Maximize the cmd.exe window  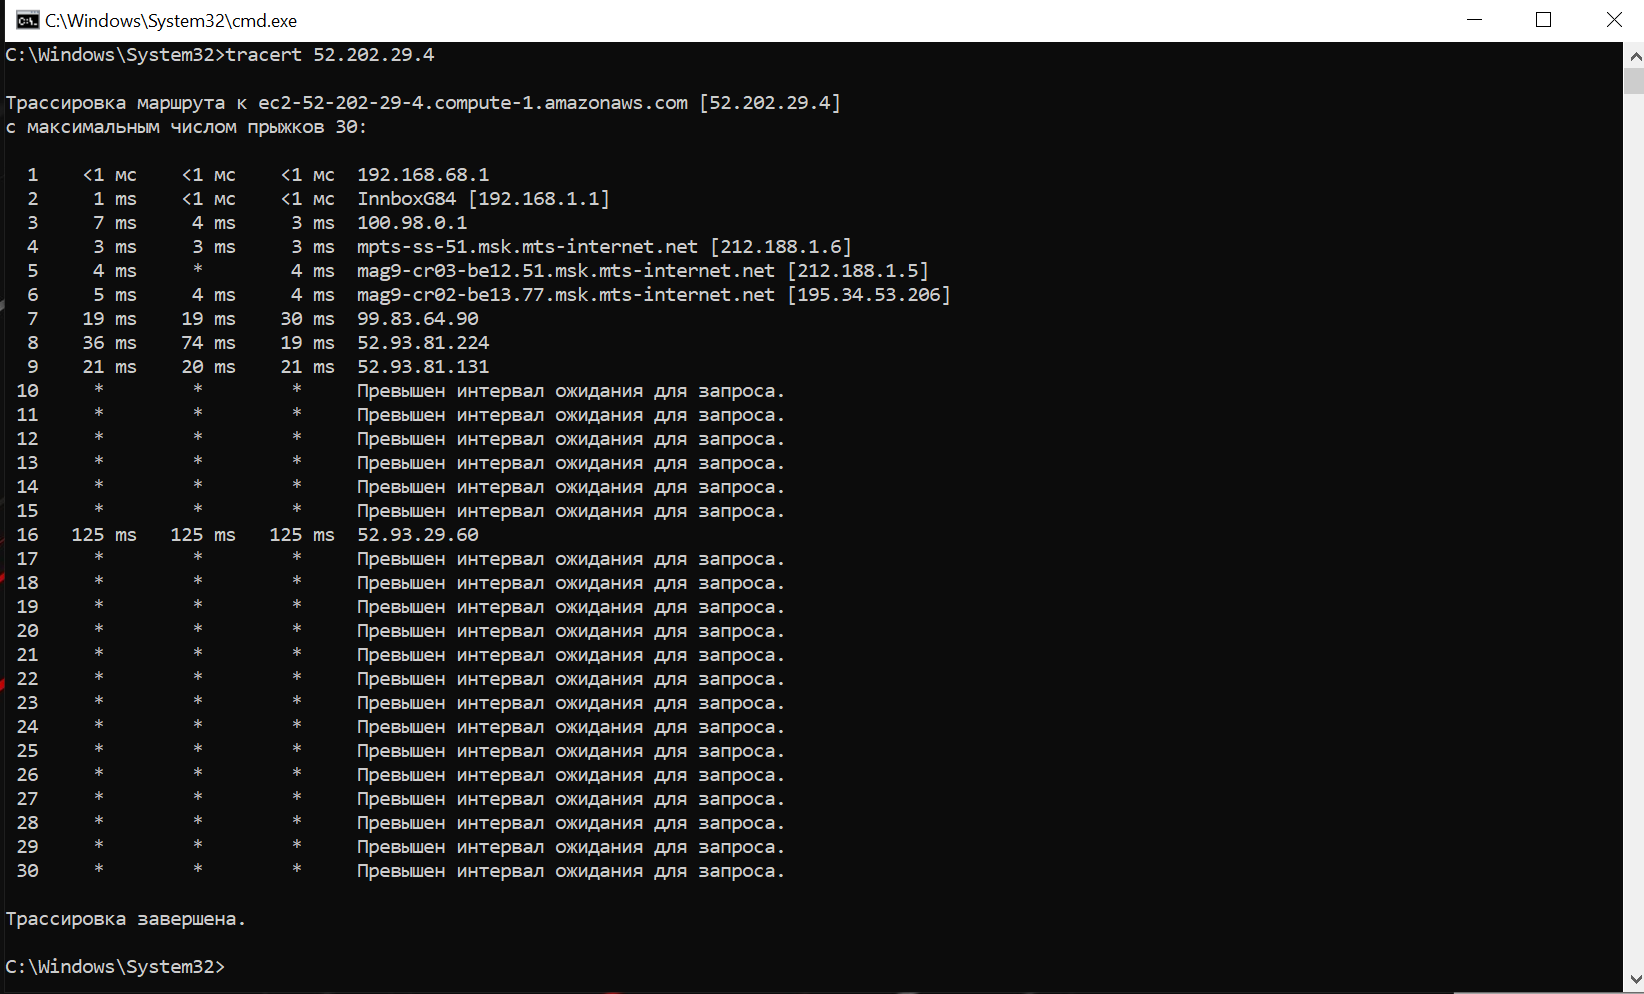tap(1543, 20)
